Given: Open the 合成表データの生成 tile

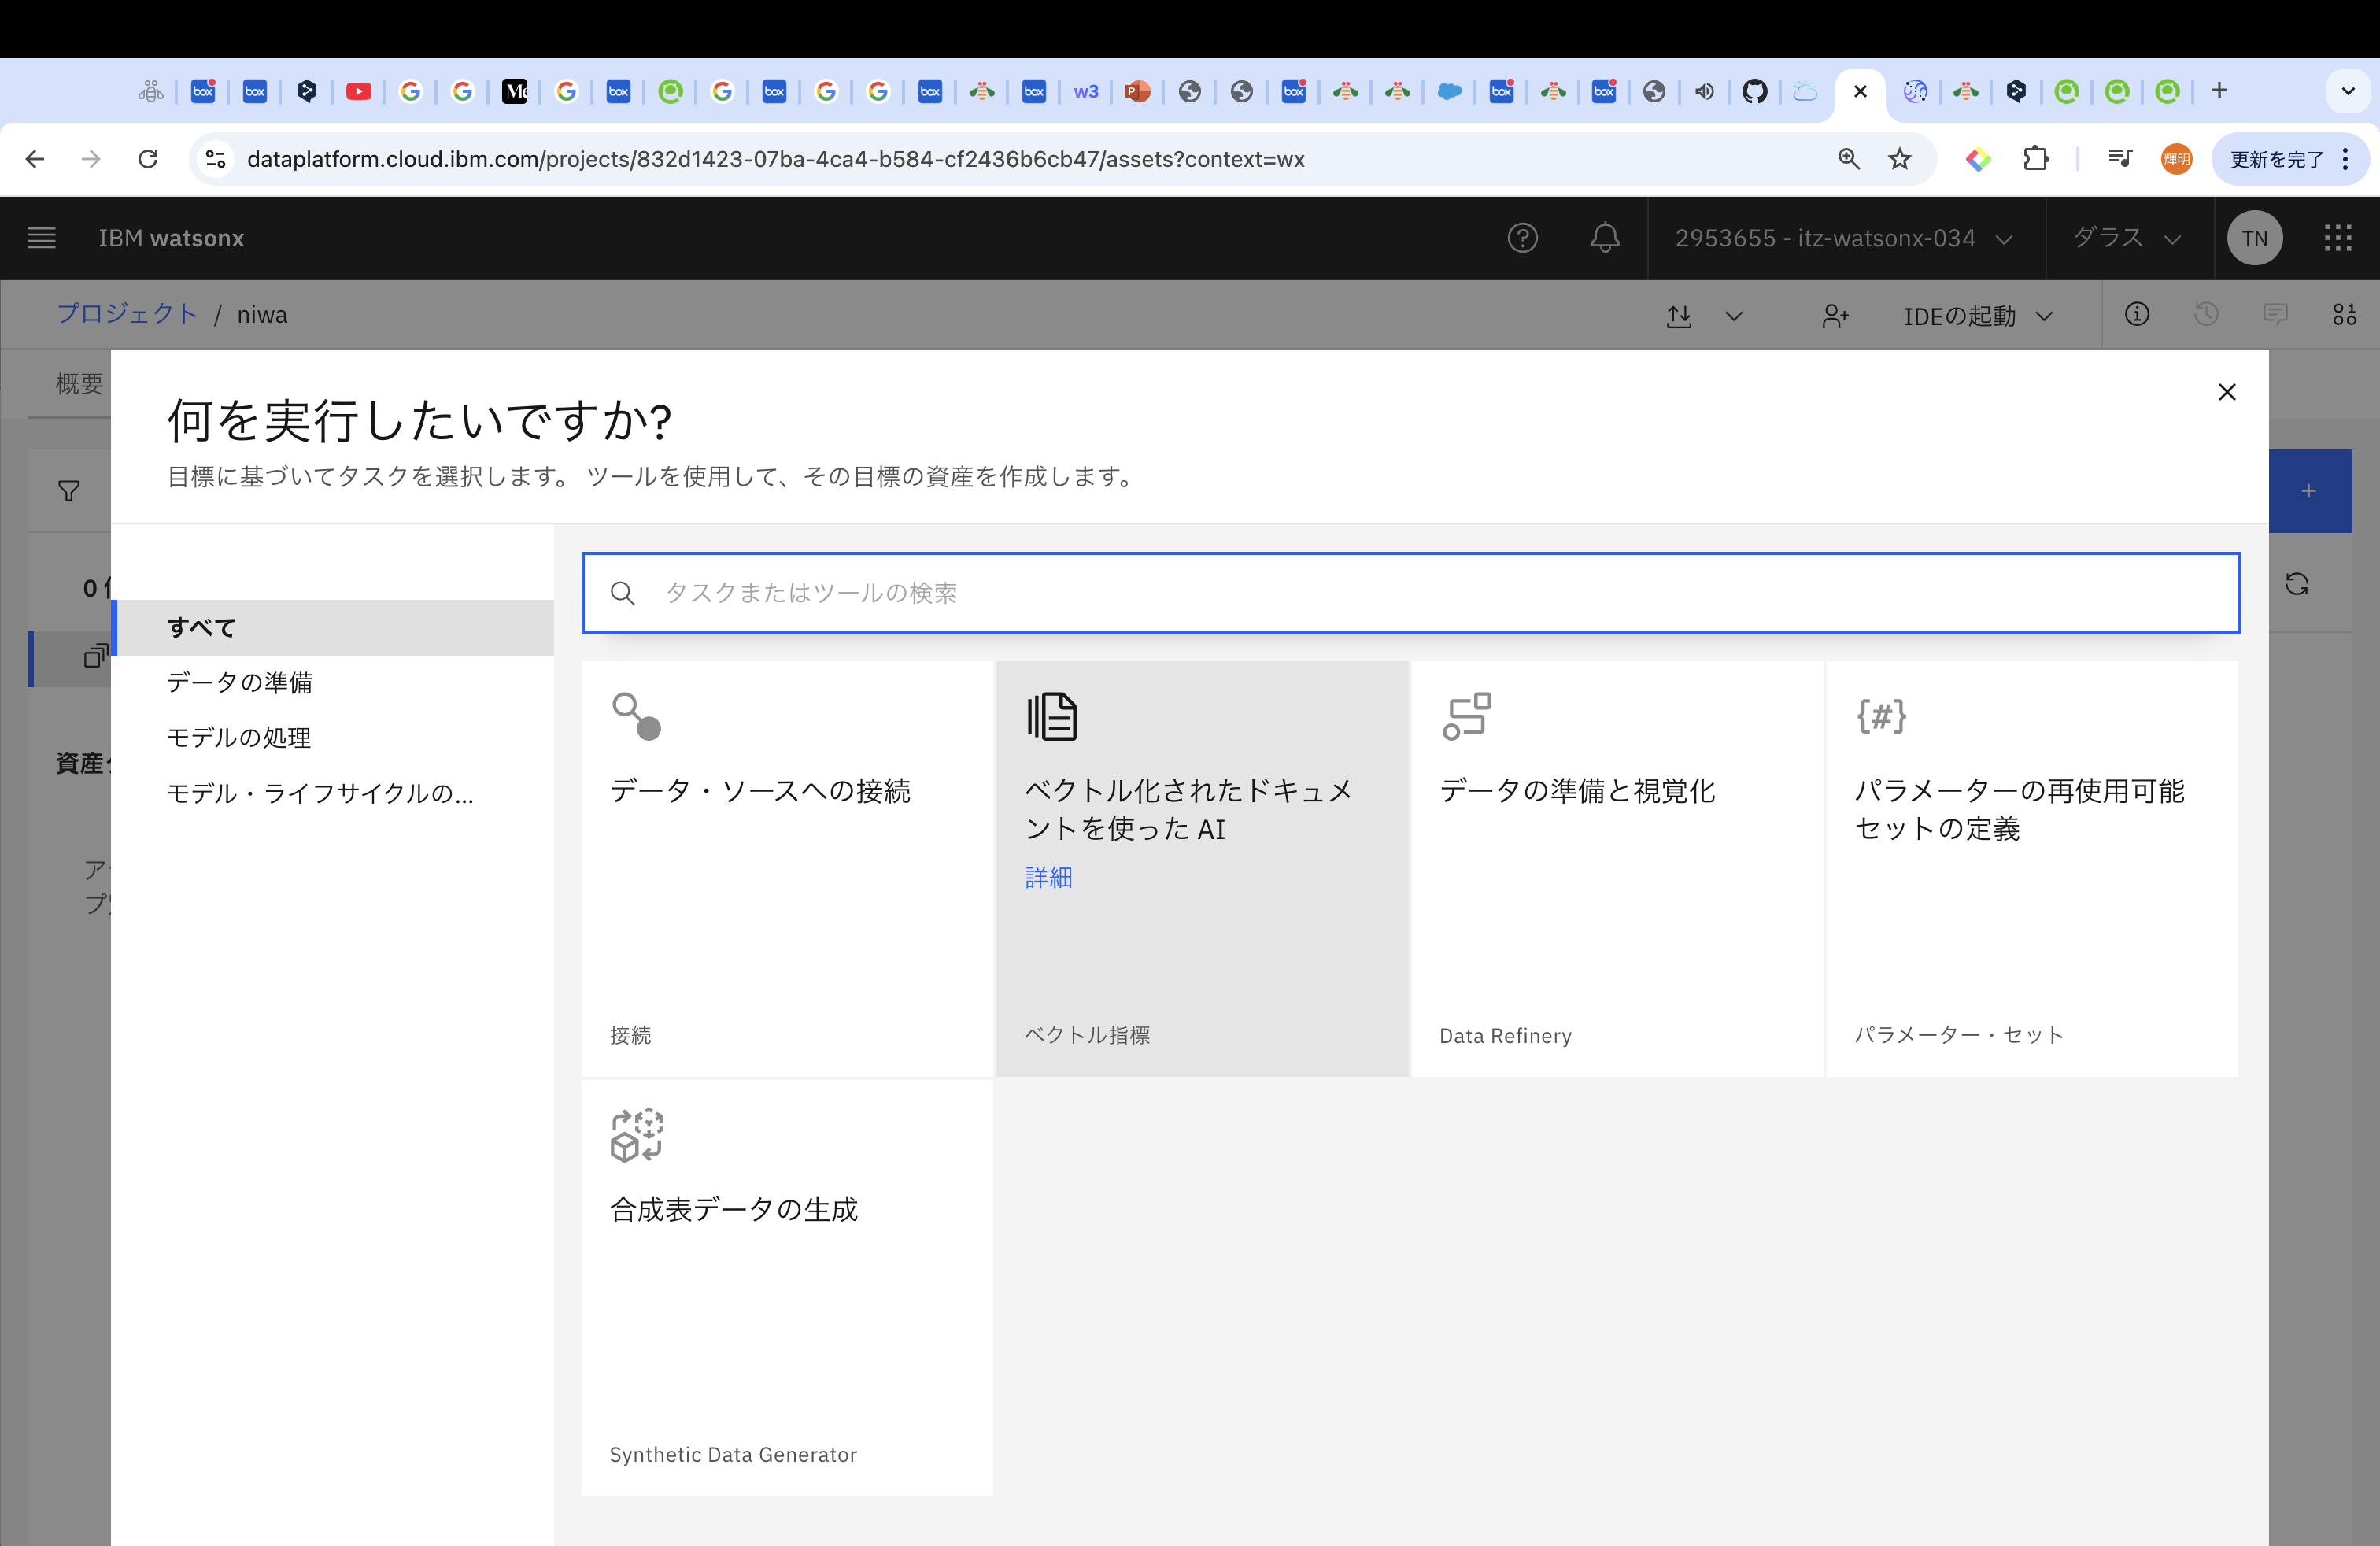Looking at the screenshot, I should [787, 1287].
